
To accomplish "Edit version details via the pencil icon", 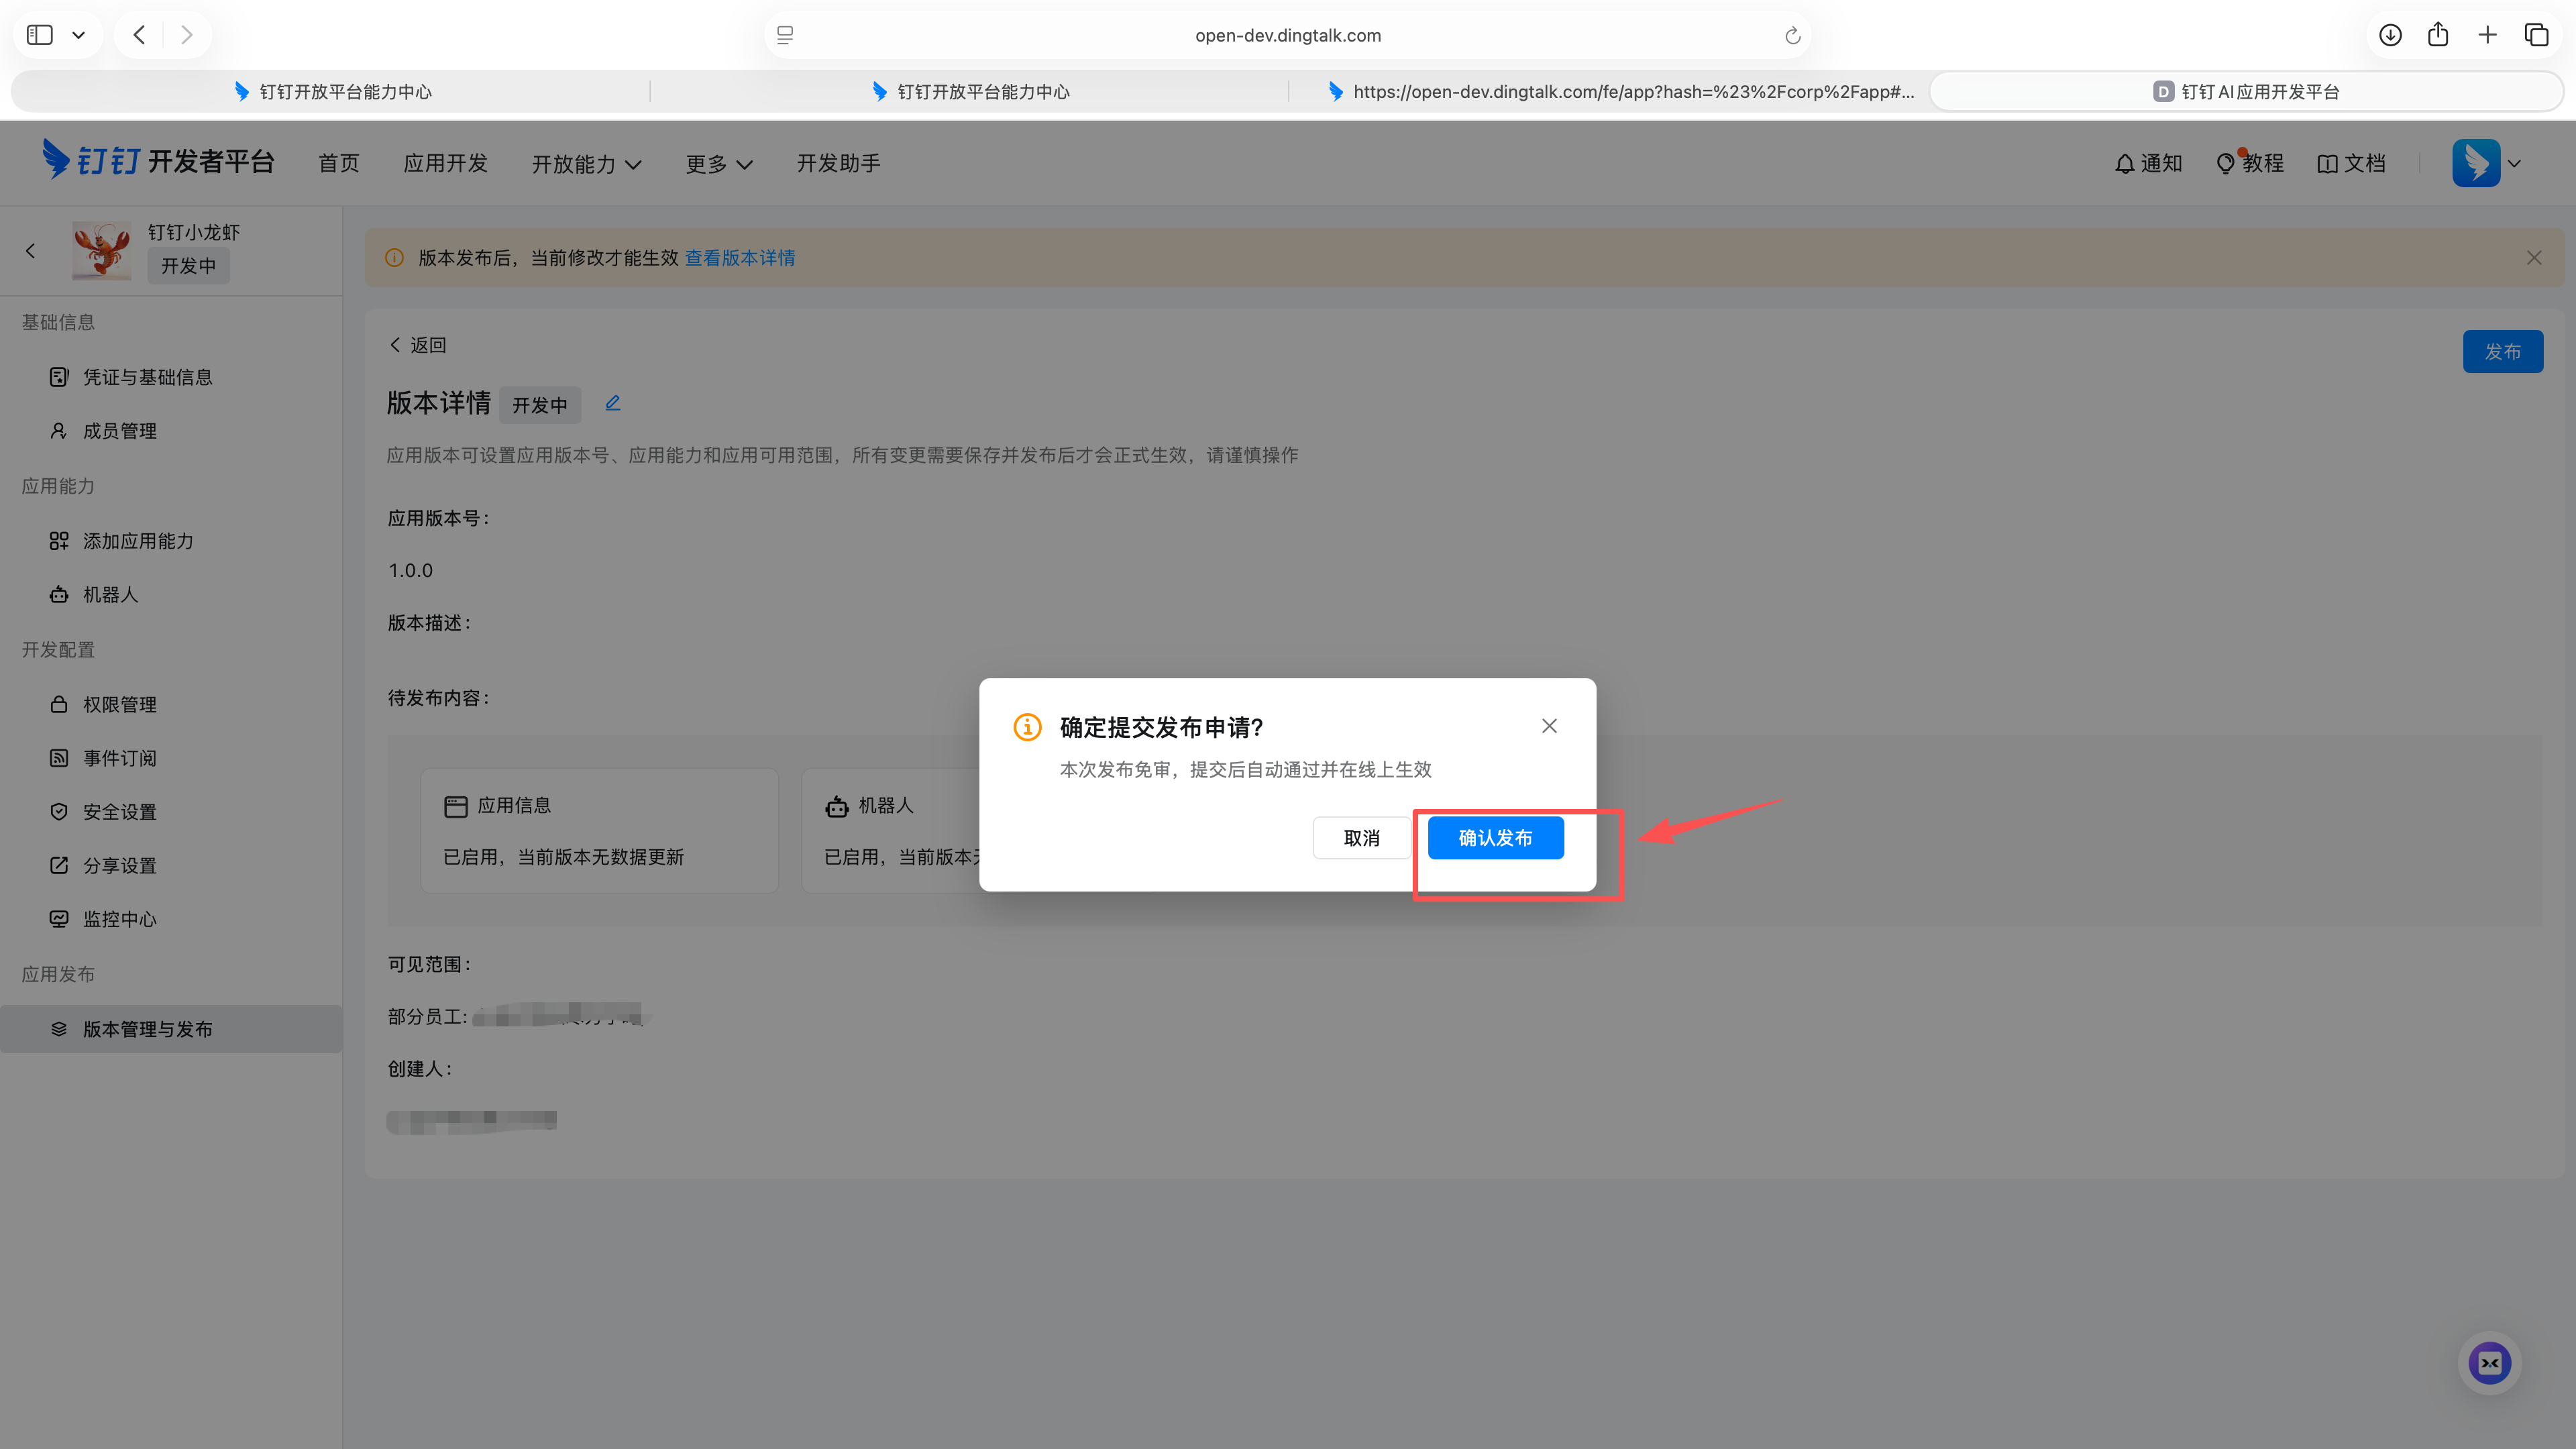I will [613, 402].
